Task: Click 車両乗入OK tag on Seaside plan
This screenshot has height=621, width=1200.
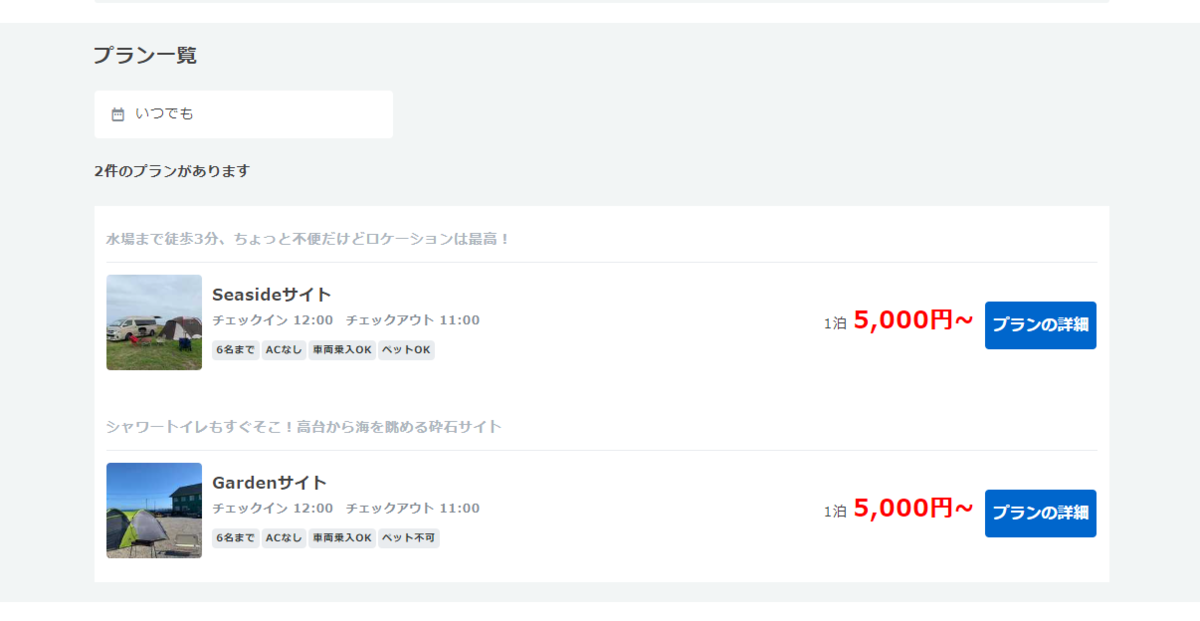Action: pyautogui.click(x=342, y=350)
